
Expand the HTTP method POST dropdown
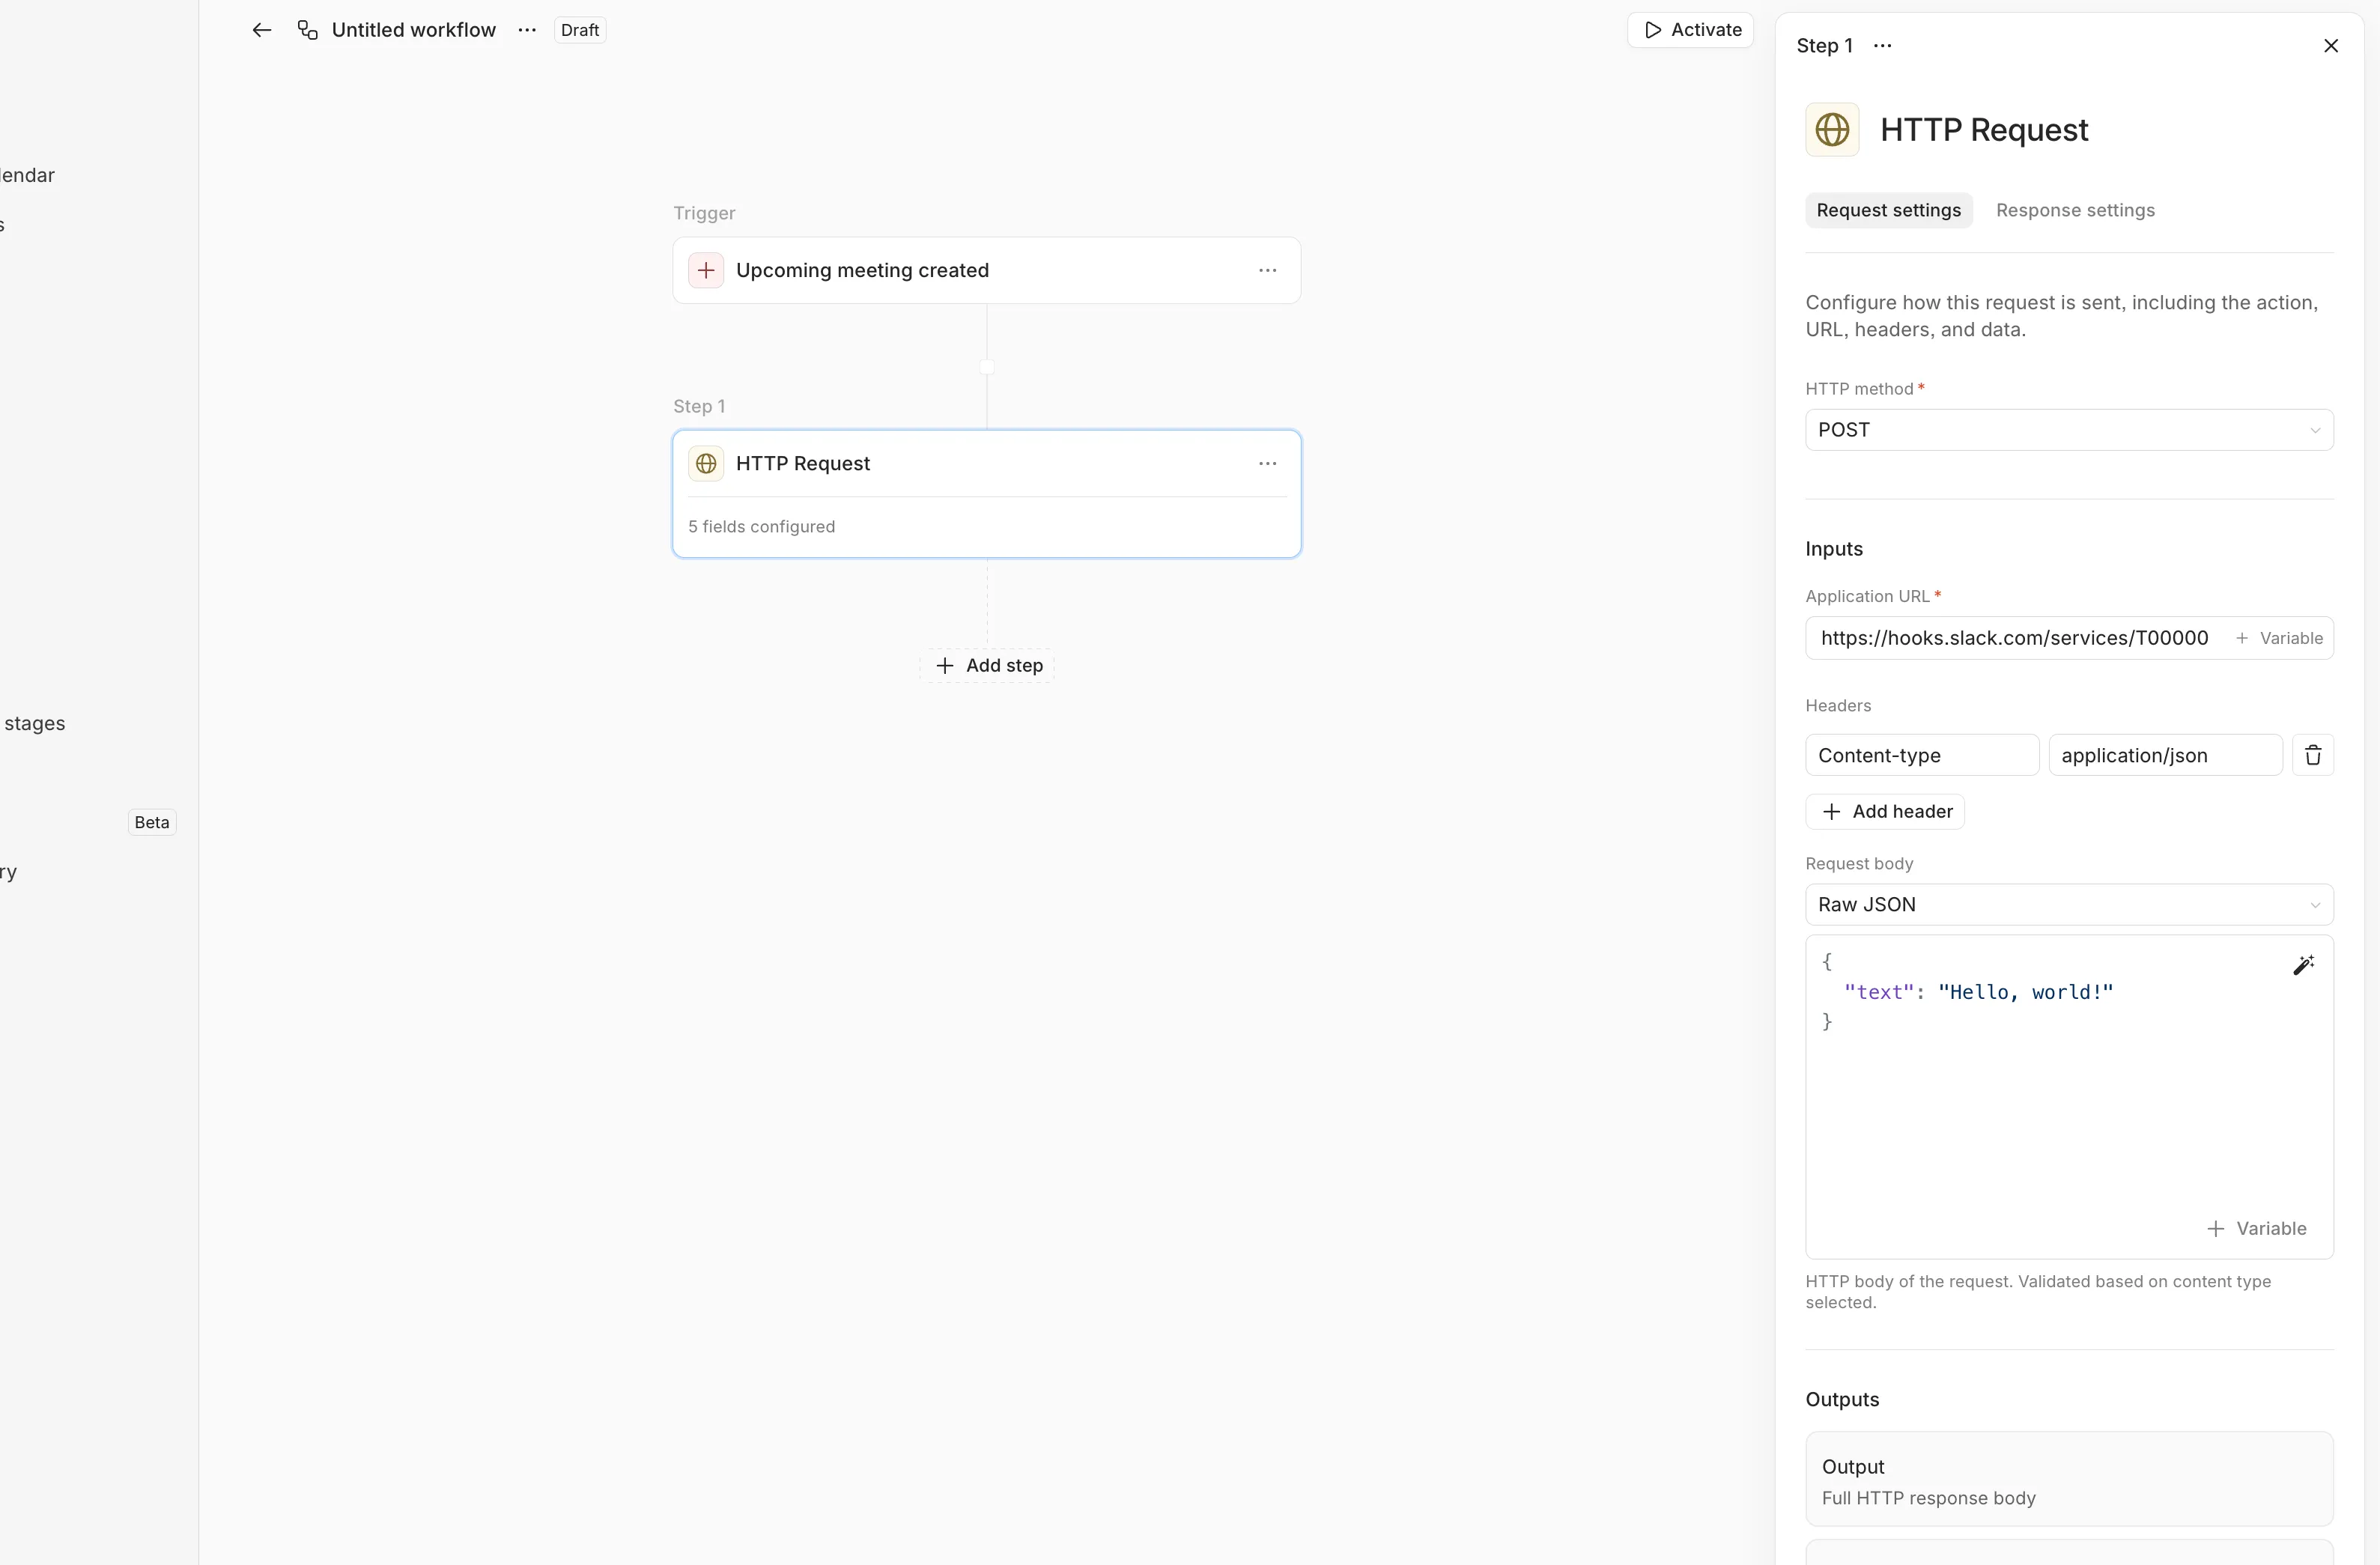pos(2068,430)
